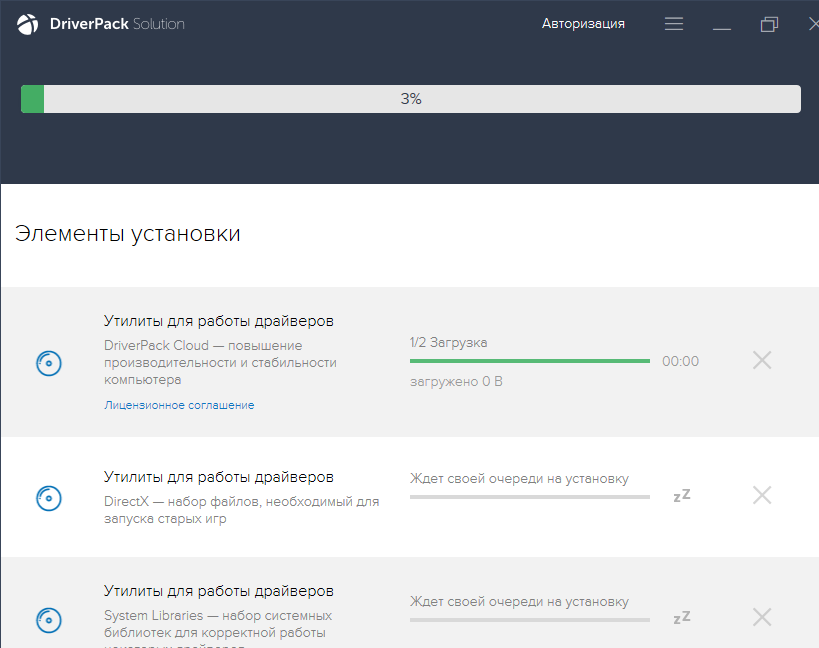Click the 00:00 timer for DriverPack Cloud

coord(680,361)
